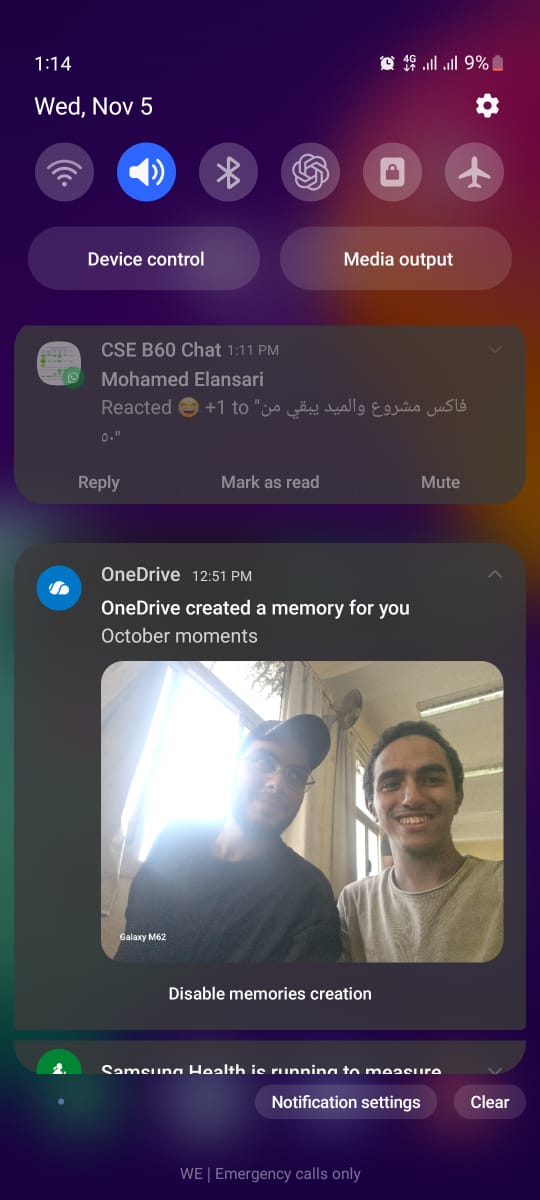This screenshot has width=540, height=1200.
Task: Open the October moments memory photo
Action: pyautogui.click(x=302, y=812)
